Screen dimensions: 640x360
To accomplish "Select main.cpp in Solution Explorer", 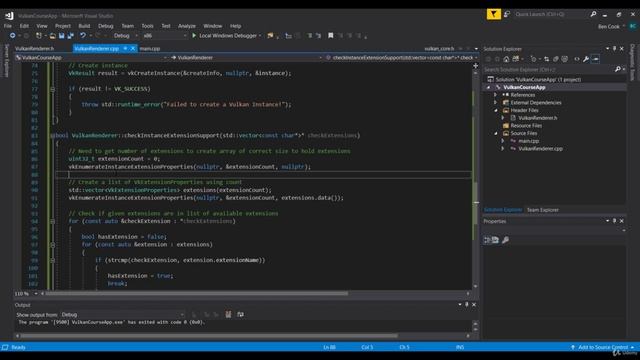I will coord(529,141).
